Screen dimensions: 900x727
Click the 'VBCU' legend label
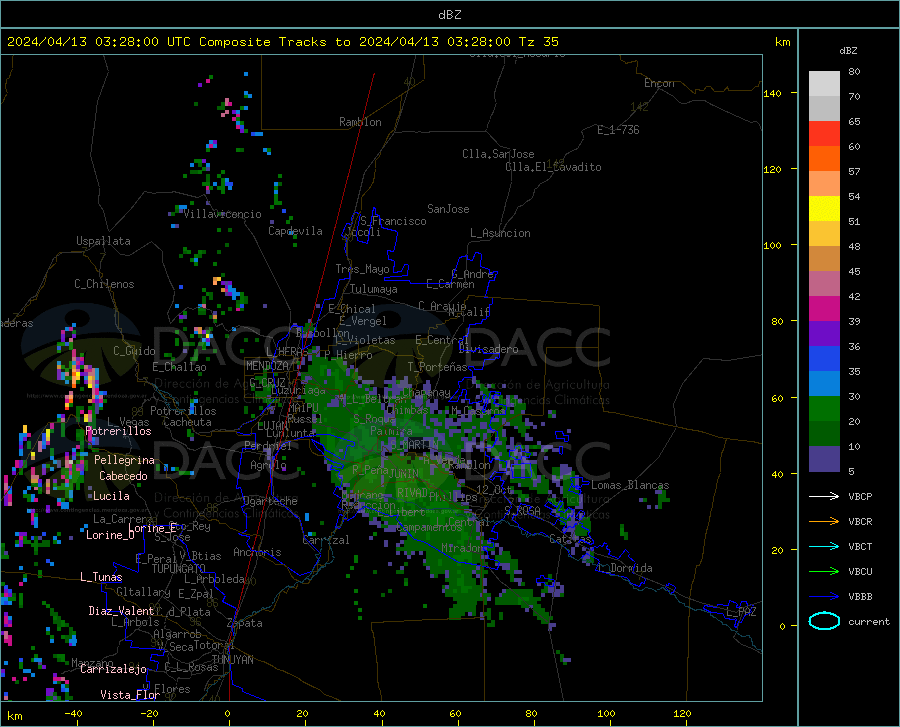point(860,572)
